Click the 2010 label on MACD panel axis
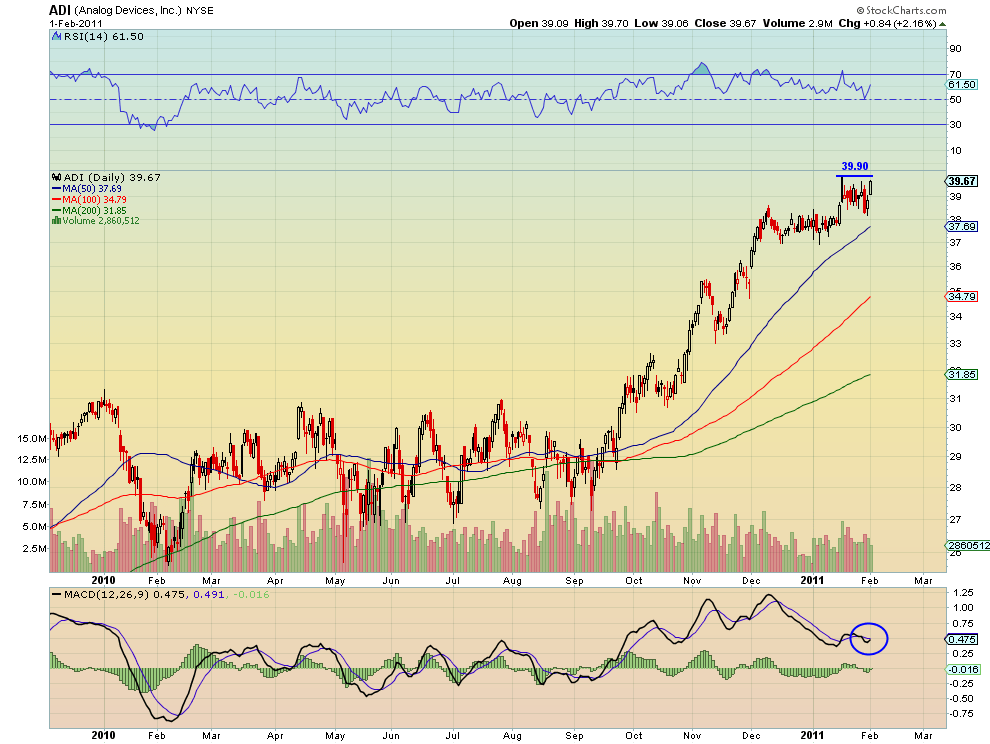990x744 pixels. pyautogui.click(x=104, y=735)
